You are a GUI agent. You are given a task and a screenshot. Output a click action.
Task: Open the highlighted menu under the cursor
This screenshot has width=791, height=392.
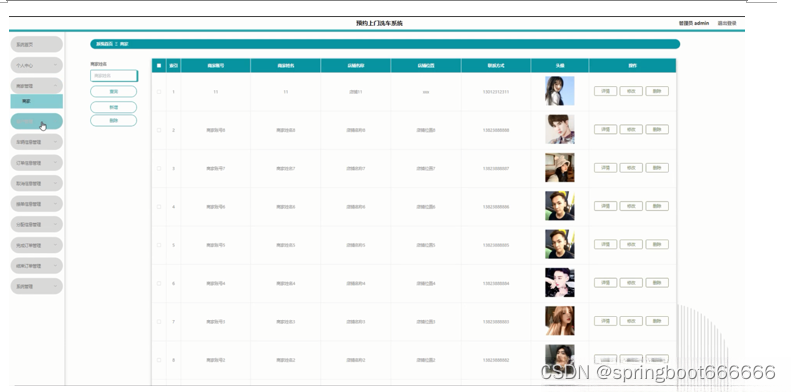tap(36, 122)
